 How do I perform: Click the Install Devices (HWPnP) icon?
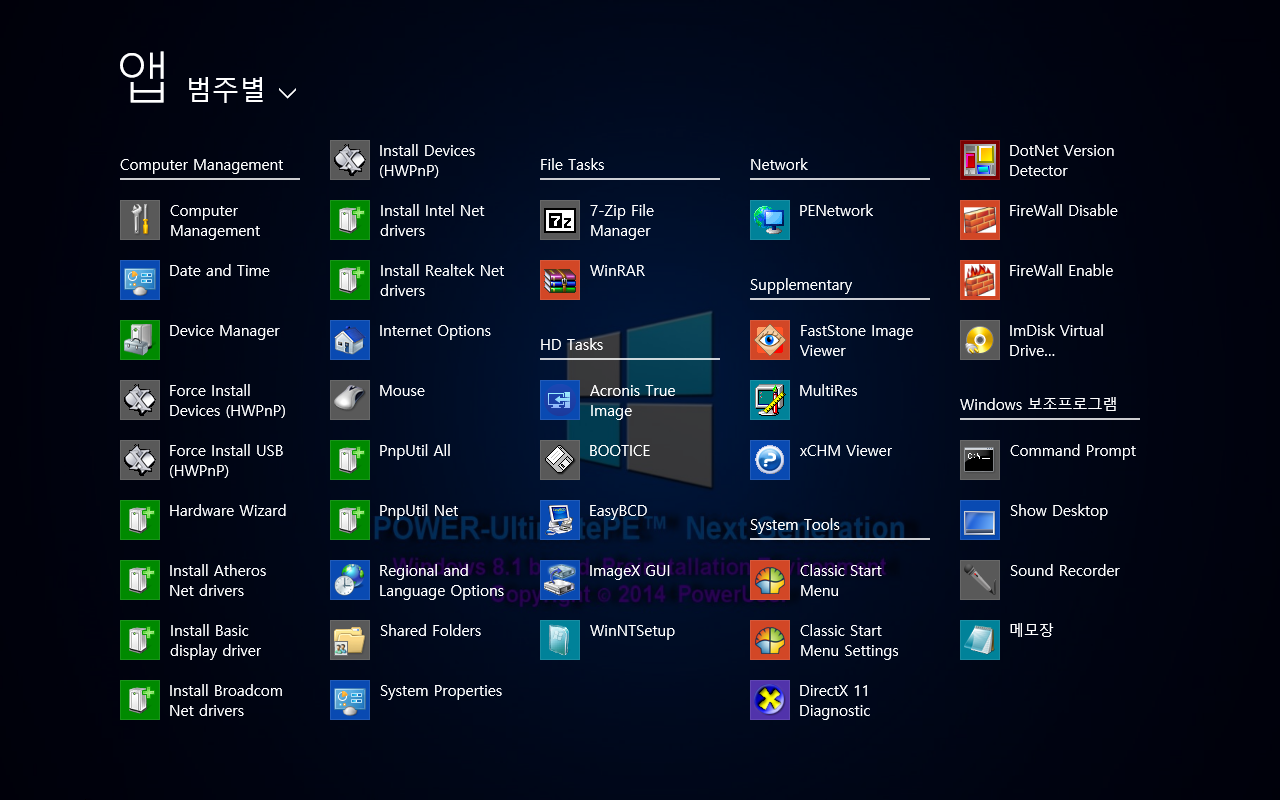(350, 160)
